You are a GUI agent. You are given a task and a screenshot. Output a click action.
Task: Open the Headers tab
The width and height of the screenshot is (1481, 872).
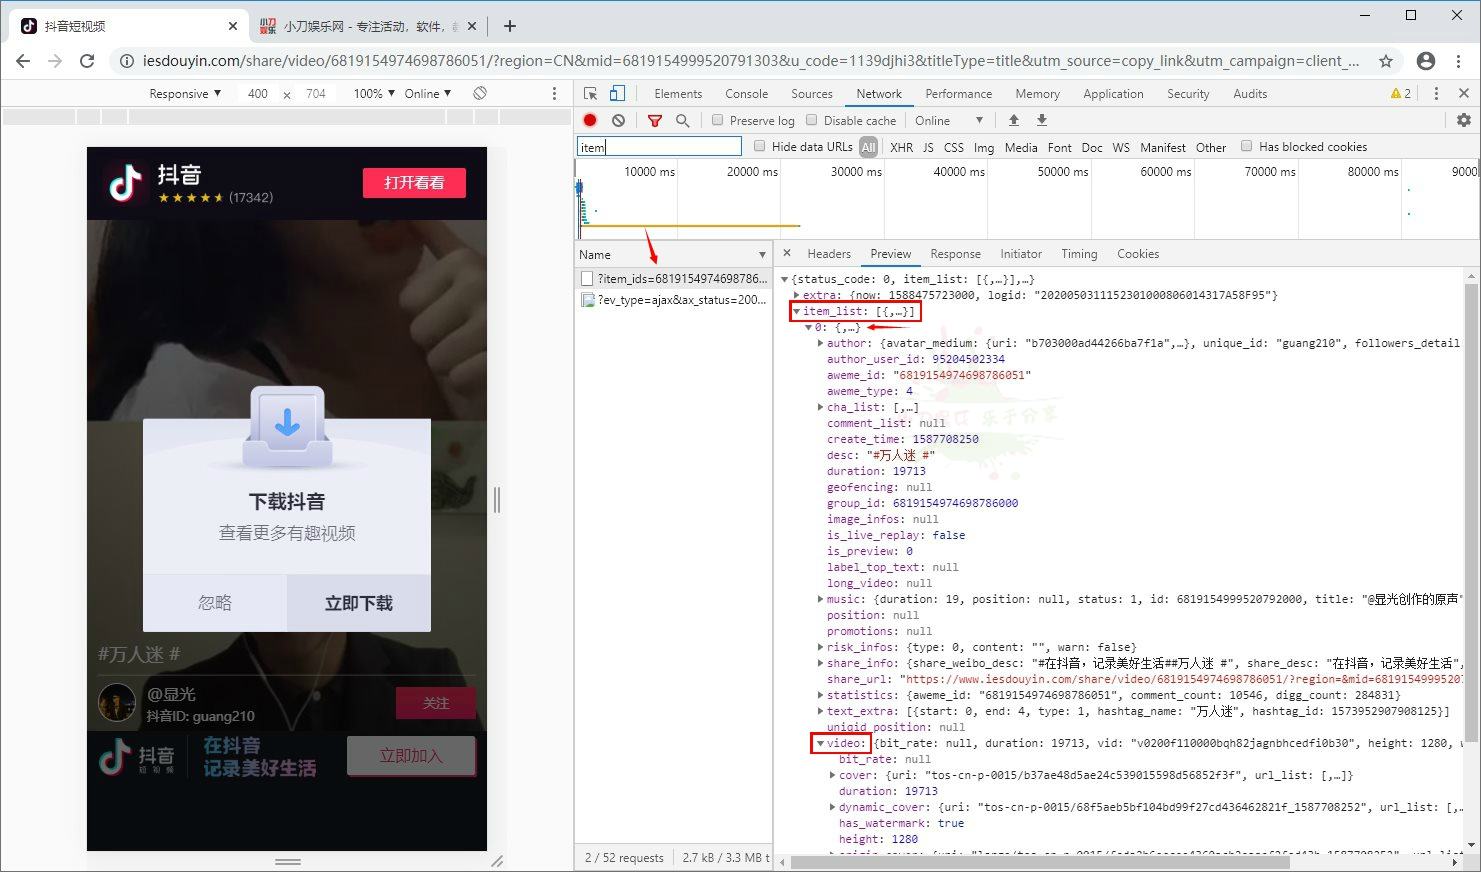828,254
